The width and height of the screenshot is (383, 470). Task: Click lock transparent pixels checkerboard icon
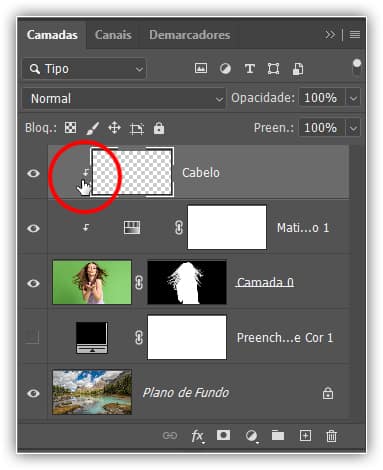point(70,128)
